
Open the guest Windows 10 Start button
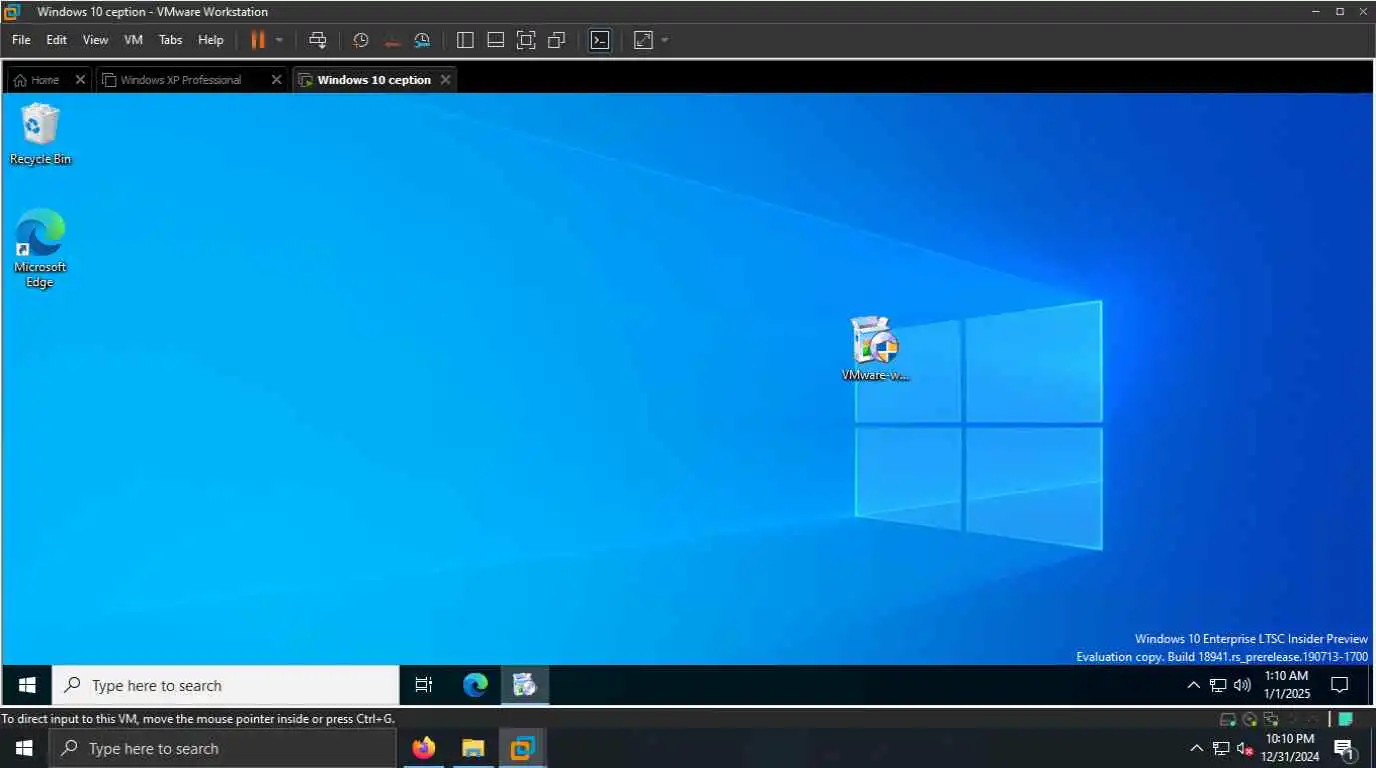(27, 685)
